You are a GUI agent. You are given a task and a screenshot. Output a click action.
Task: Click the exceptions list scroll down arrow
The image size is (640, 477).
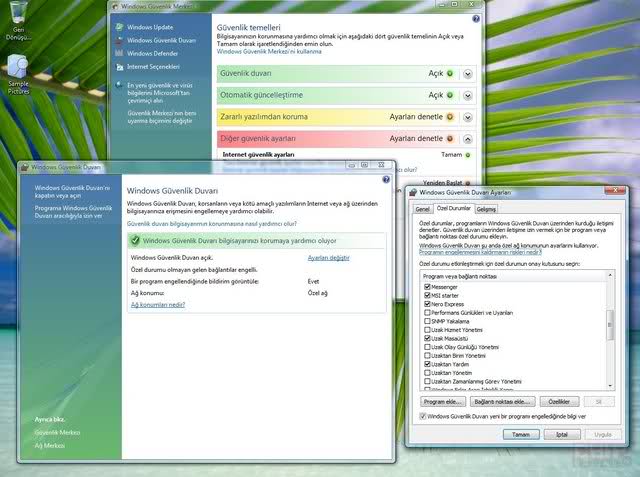click(x=610, y=386)
